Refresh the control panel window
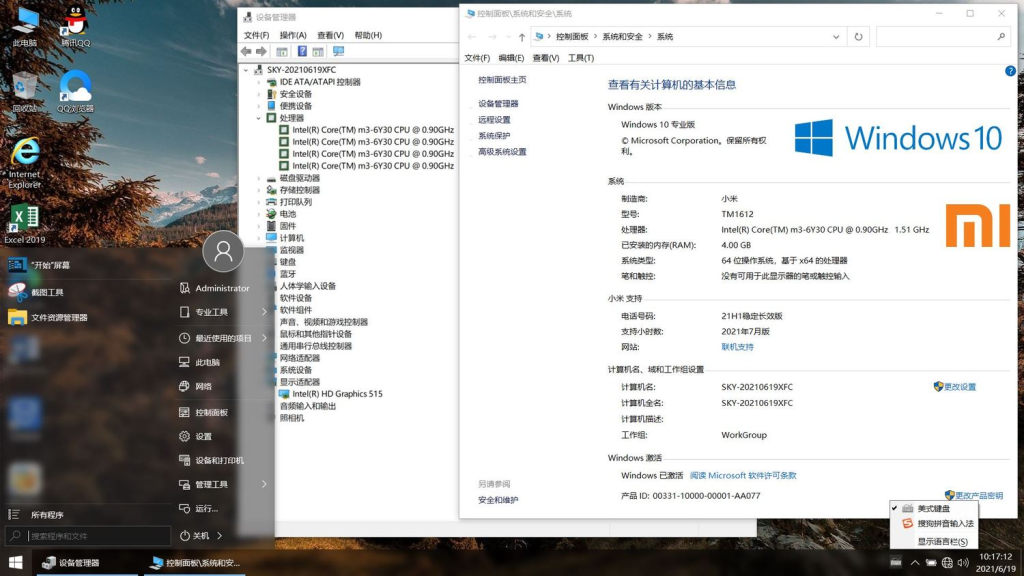 tap(858, 37)
